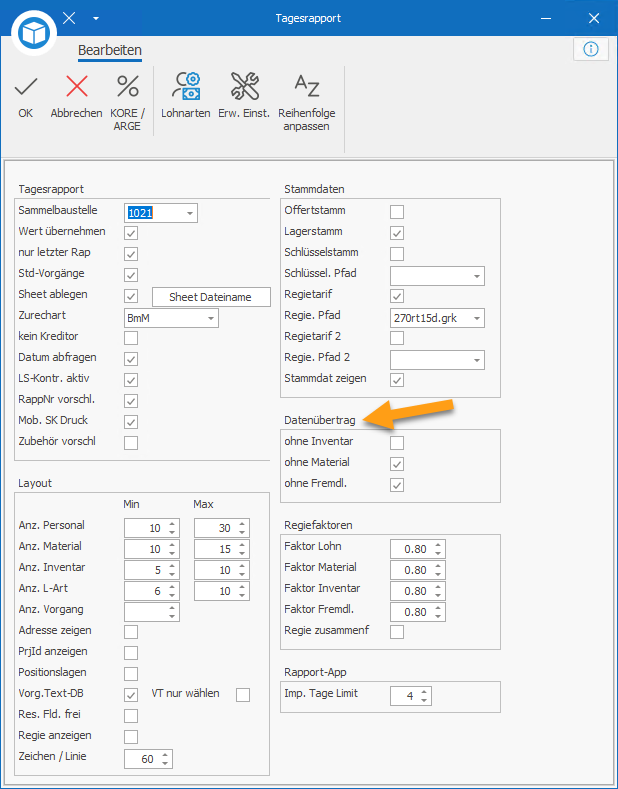Open the quick access dropdown arrow in title bar
This screenshot has height=789, width=618.
click(x=96, y=19)
